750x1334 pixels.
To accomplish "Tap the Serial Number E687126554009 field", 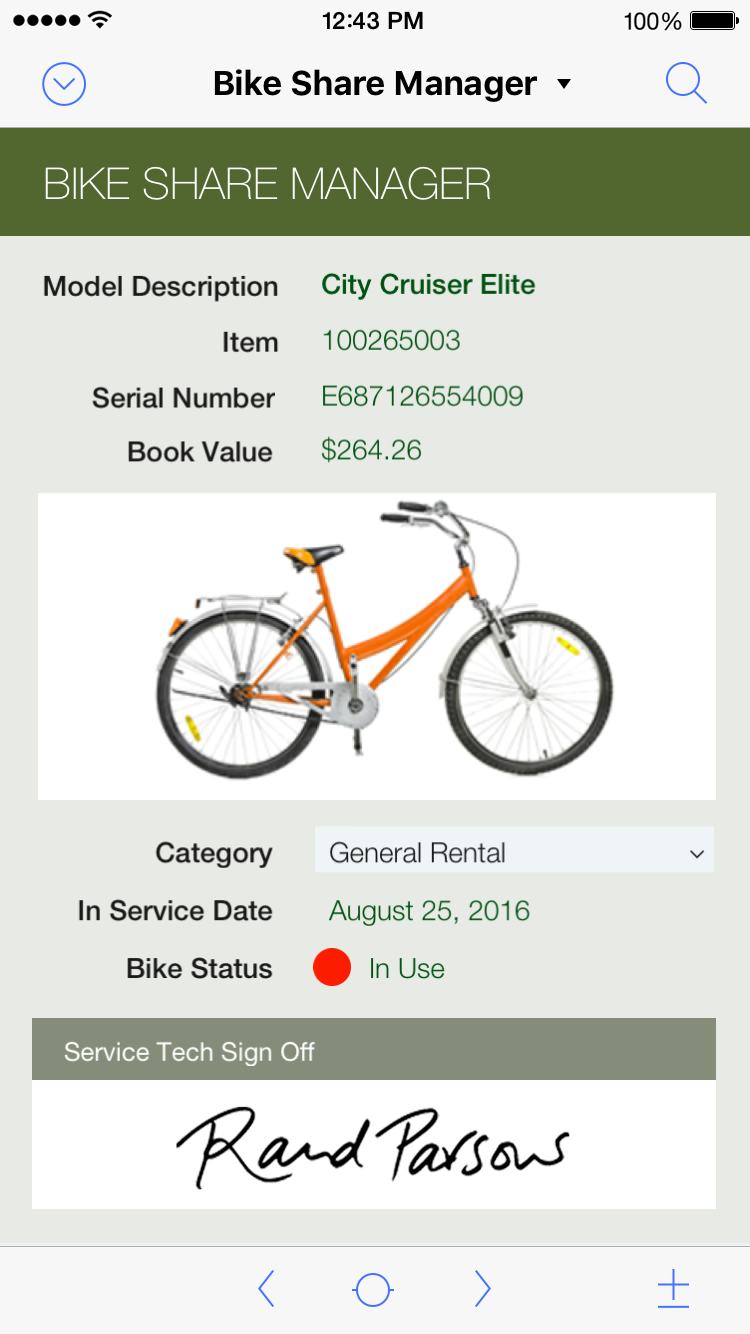I will [x=422, y=396].
